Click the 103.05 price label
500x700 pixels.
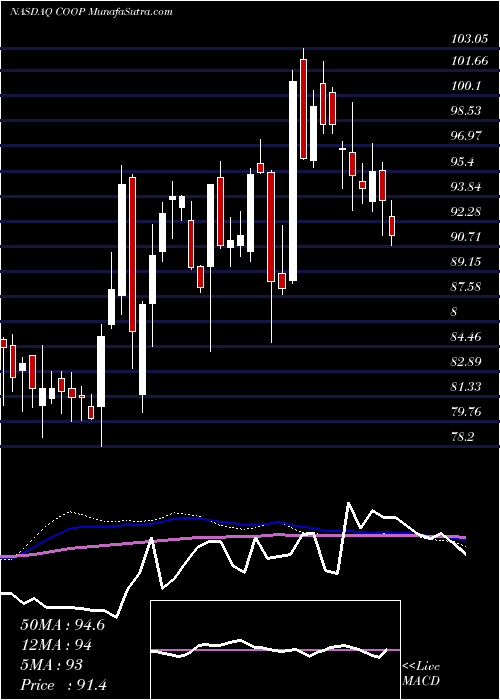click(469, 39)
